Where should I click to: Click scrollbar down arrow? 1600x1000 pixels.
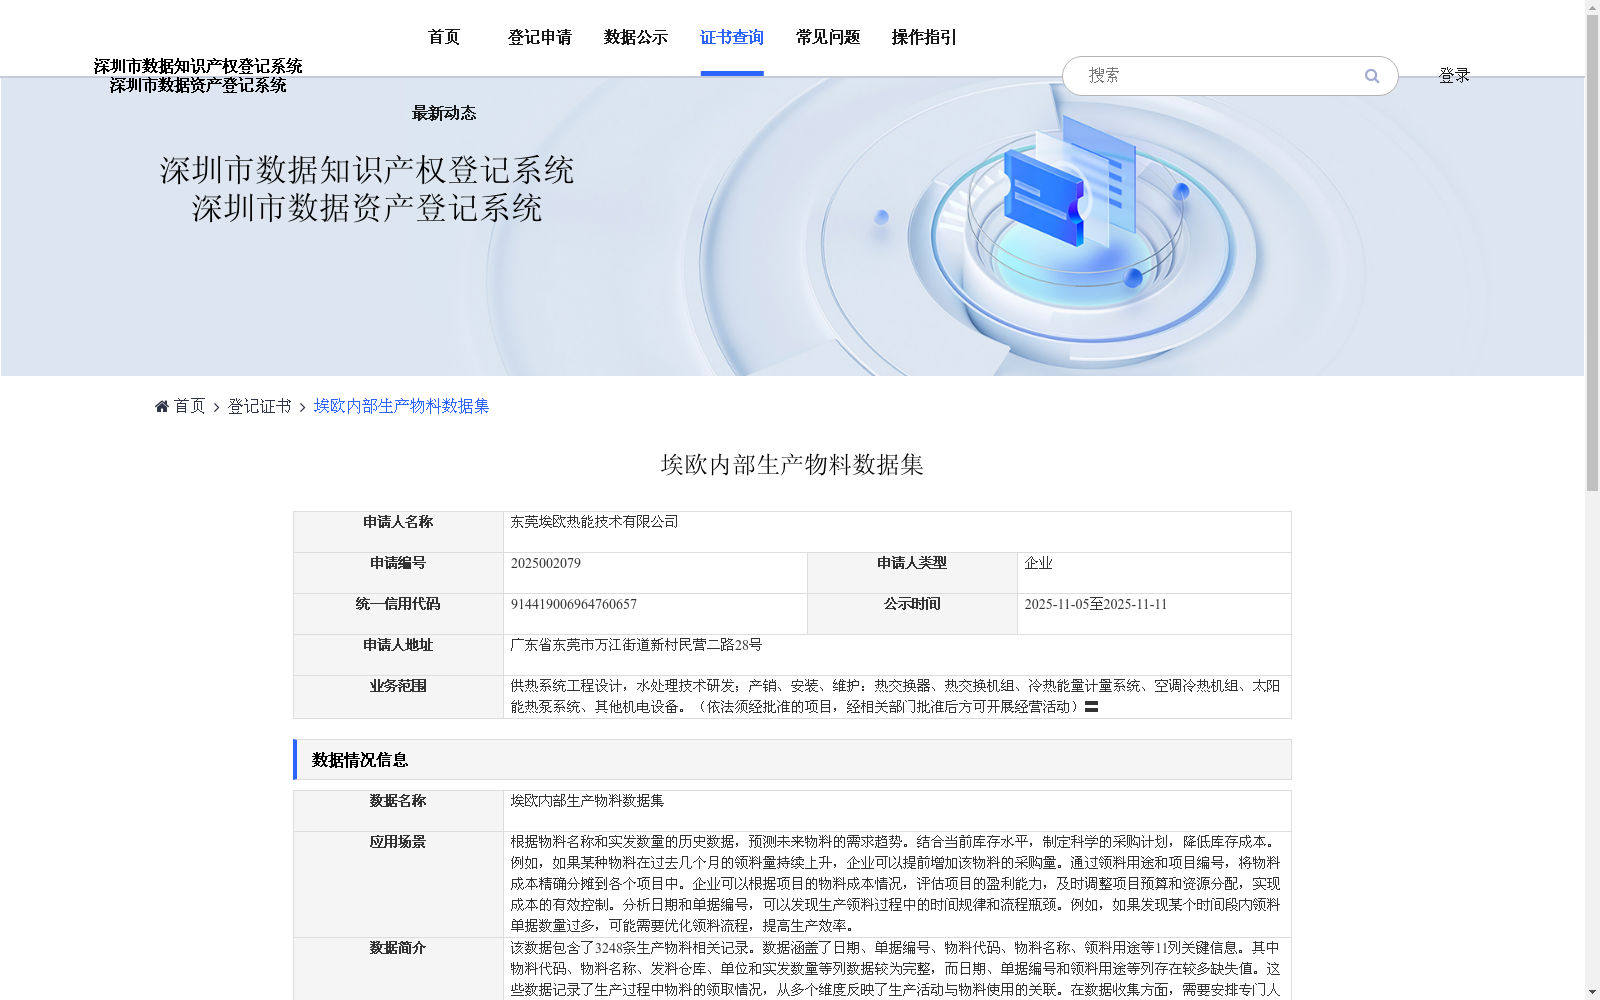click(1592, 993)
